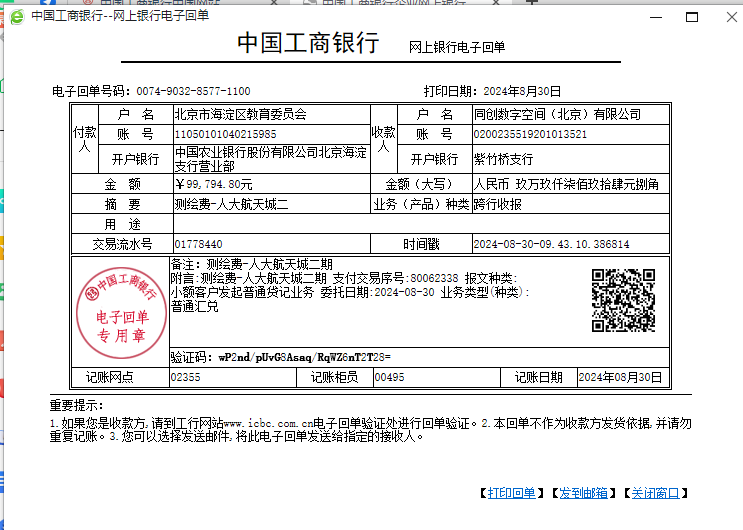
Task: Click accounting teller number 00495
Action: coord(390,377)
